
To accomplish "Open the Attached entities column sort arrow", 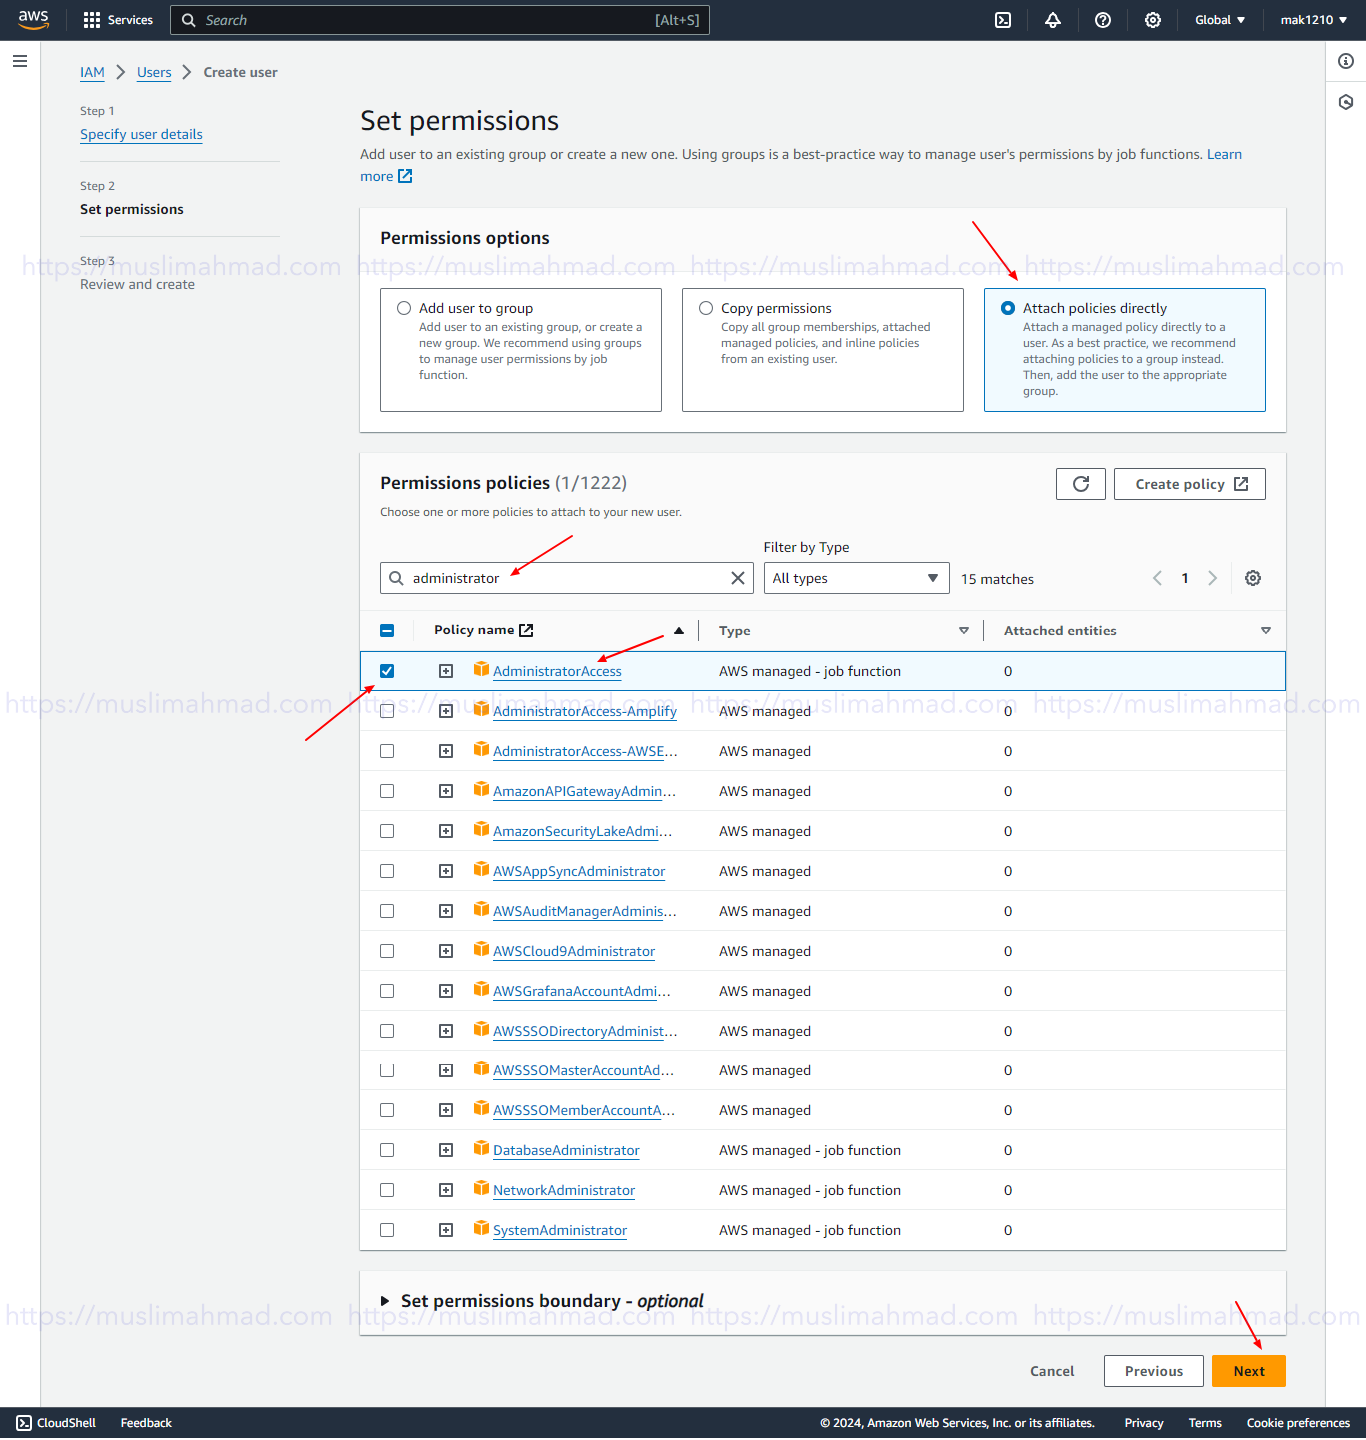I will pos(1266,631).
